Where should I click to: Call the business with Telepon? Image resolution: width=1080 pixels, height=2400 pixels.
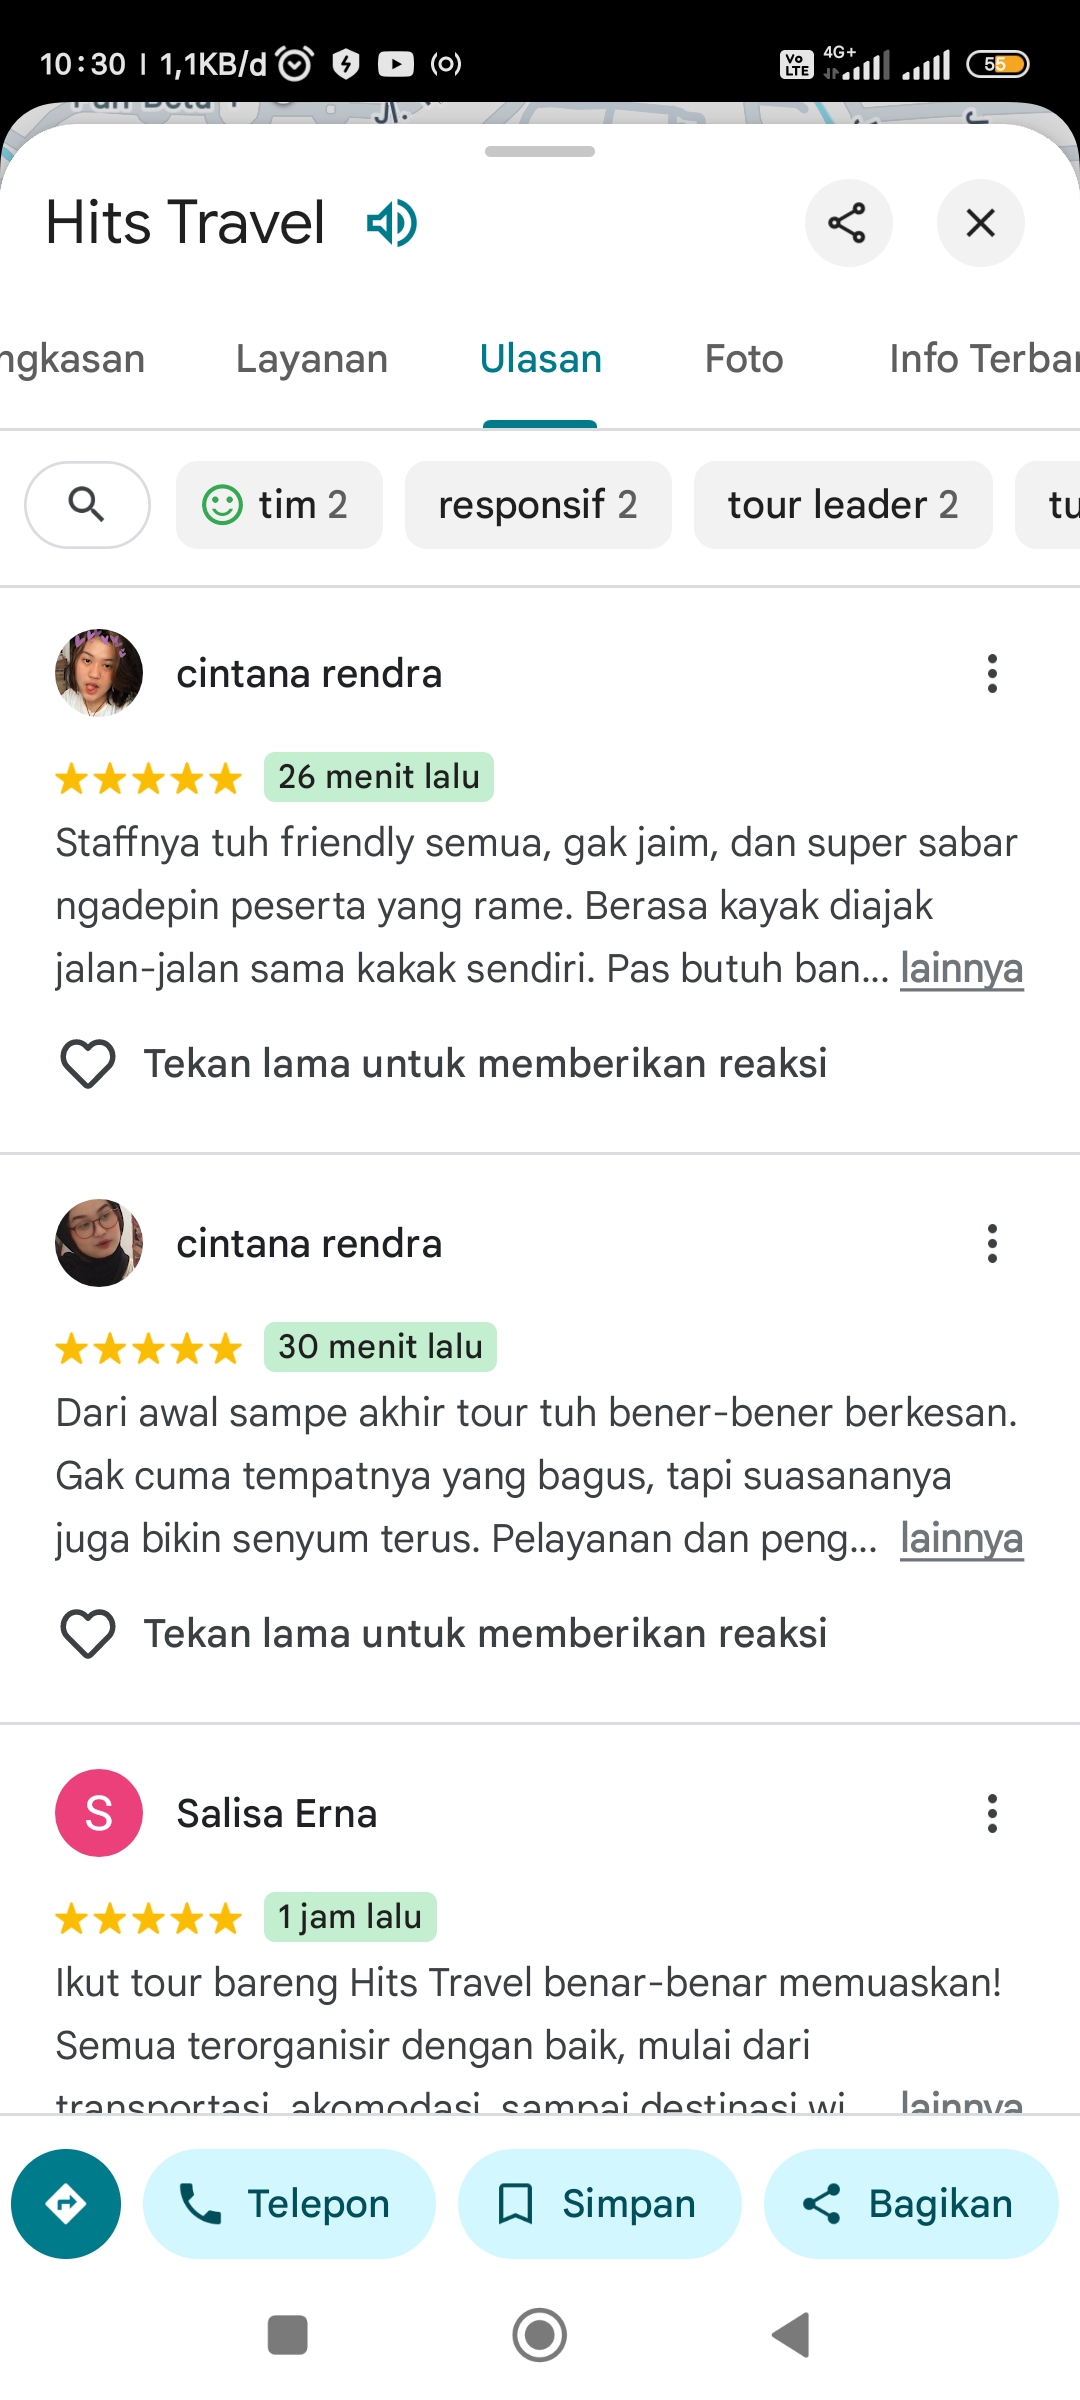pos(289,2204)
